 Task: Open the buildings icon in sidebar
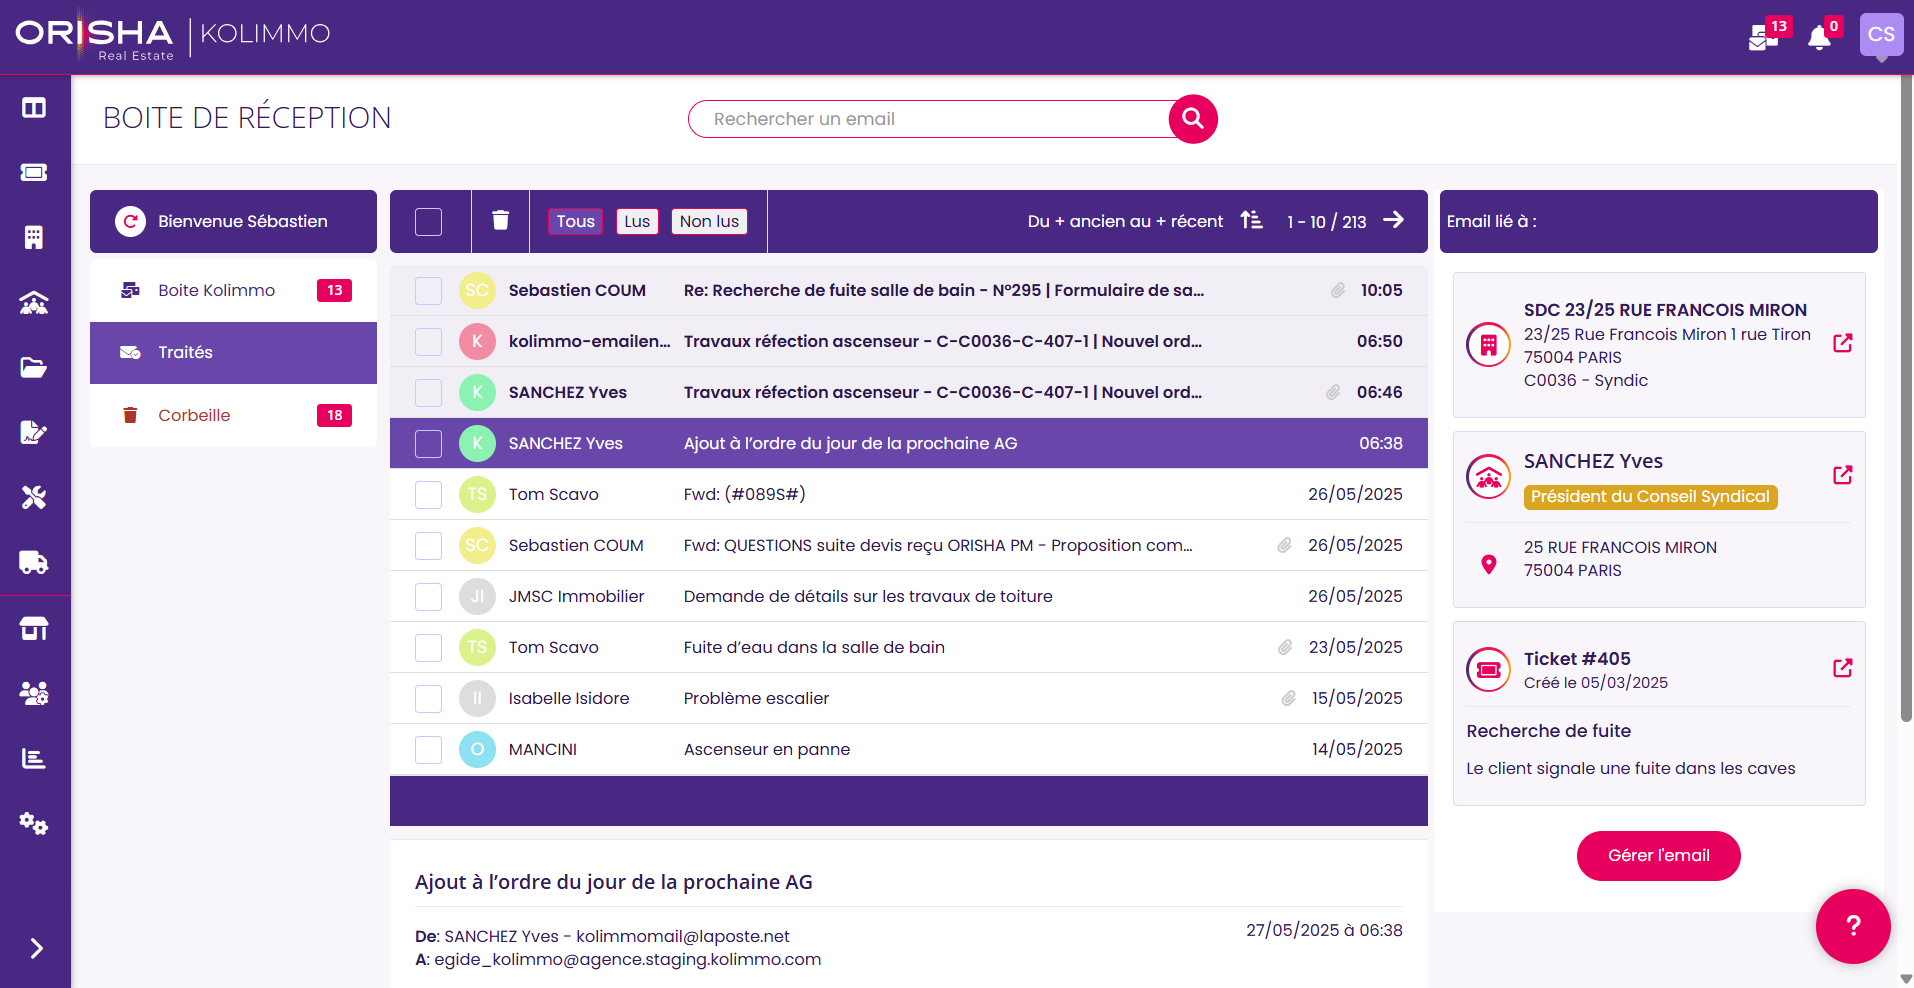[34, 238]
